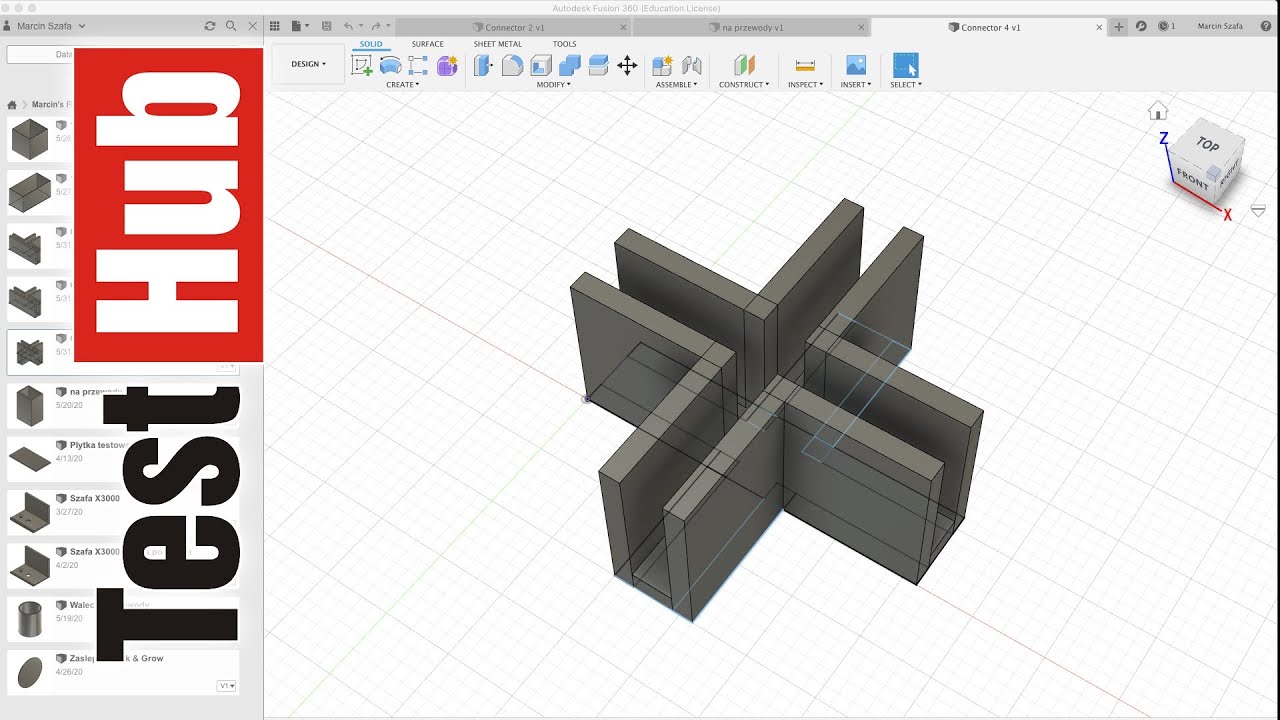Click the Data tab button in the panel
Screen dimensions: 1280x720
(40, 55)
